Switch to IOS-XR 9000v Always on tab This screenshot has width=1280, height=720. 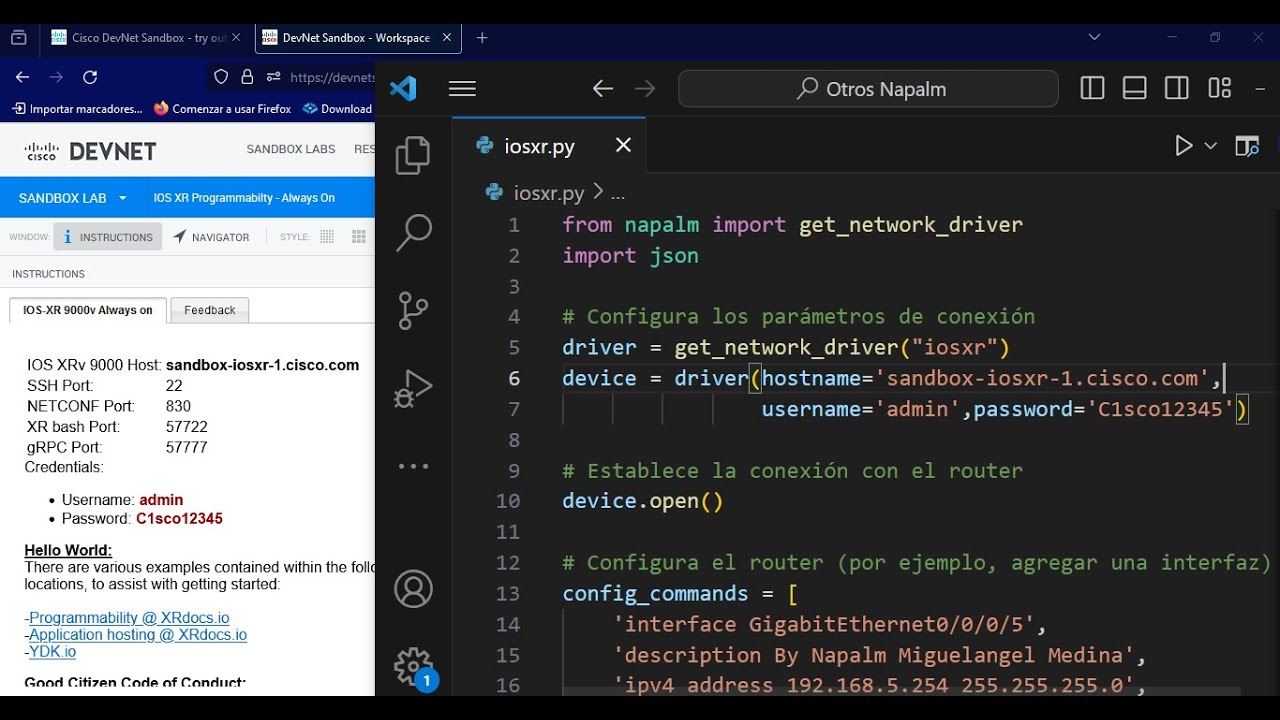[88, 310]
